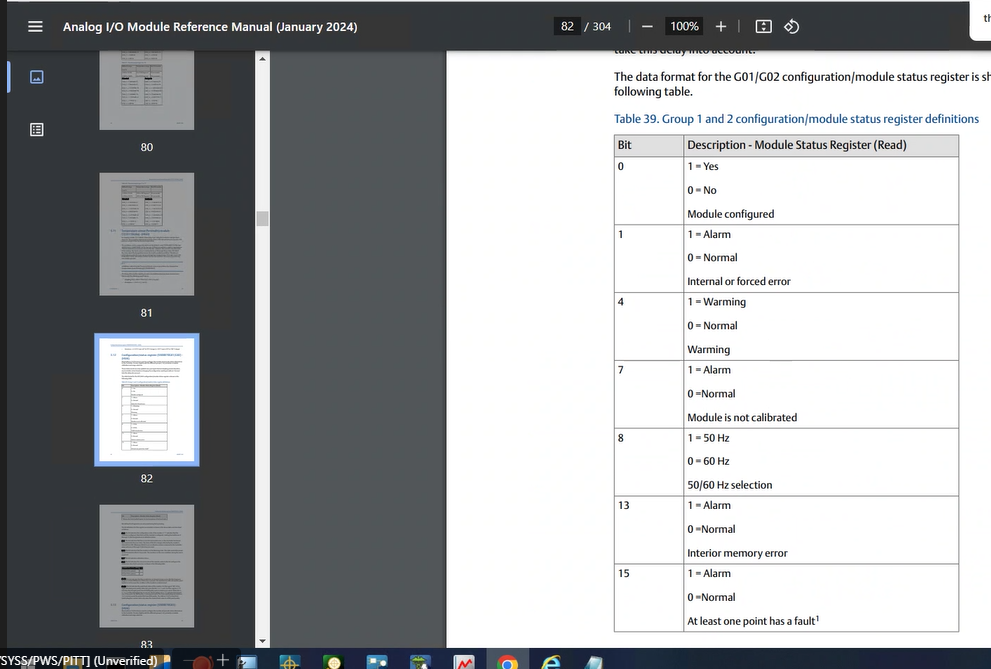Zoom out with the minus button

[647, 27]
